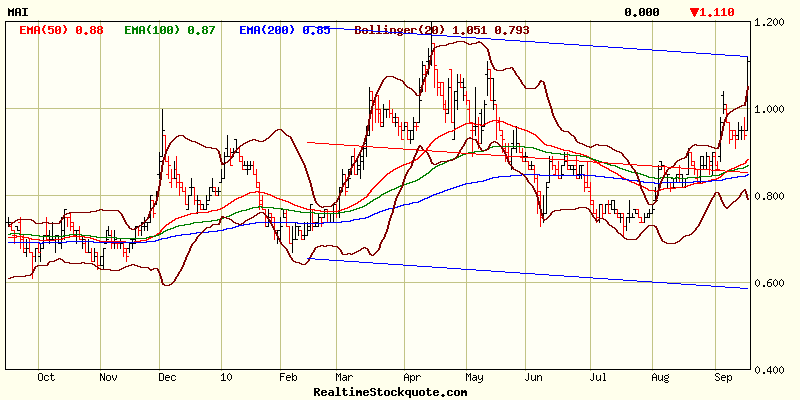This screenshot has width=800, height=400.
Task: Click the 0.000 value at top right
Action: coord(641,12)
